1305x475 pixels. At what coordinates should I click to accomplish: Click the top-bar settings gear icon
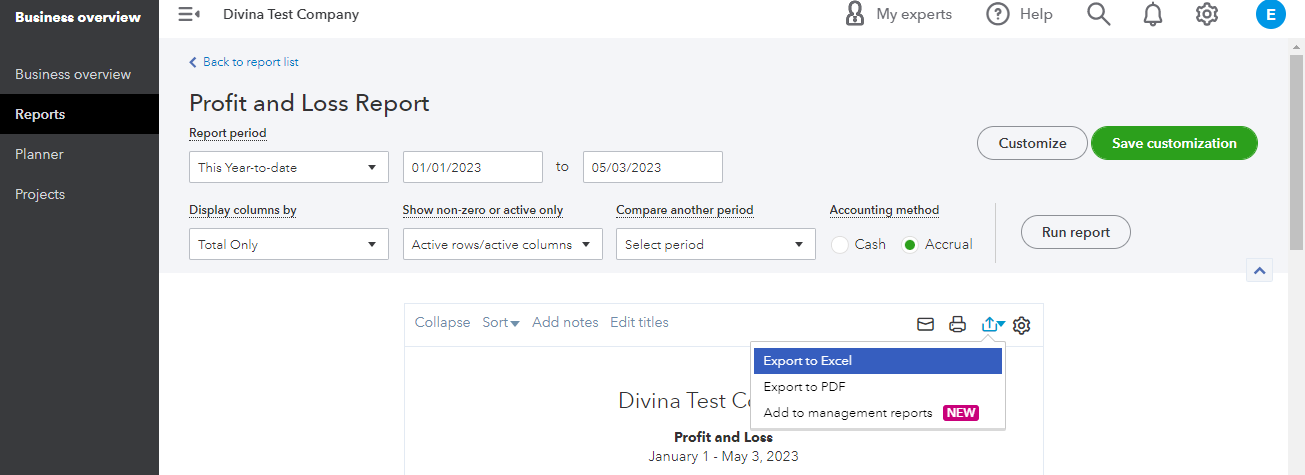coord(1207,14)
